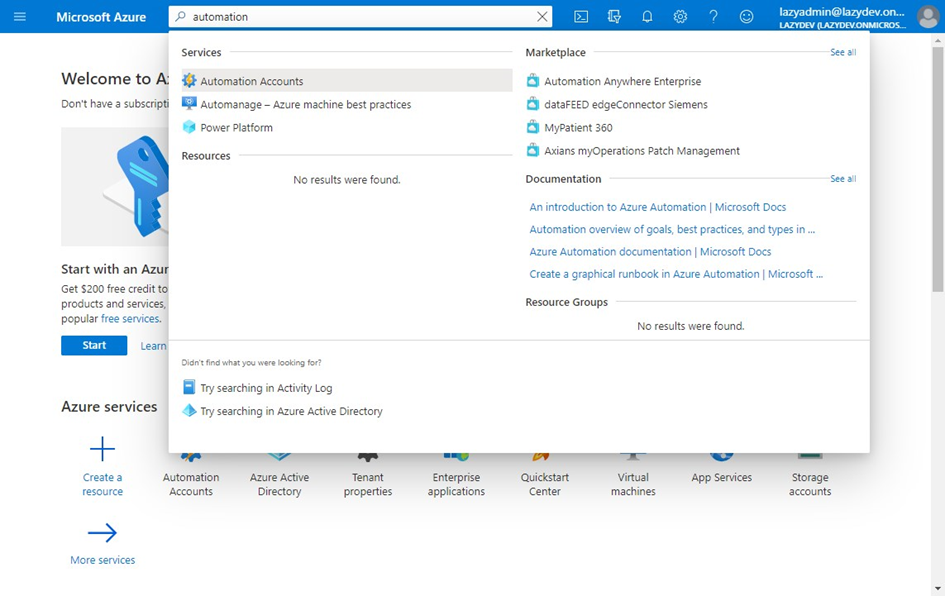The image size is (945, 596).
Task: Click the Microsoft Azure home title
Action: (x=101, y=17)
